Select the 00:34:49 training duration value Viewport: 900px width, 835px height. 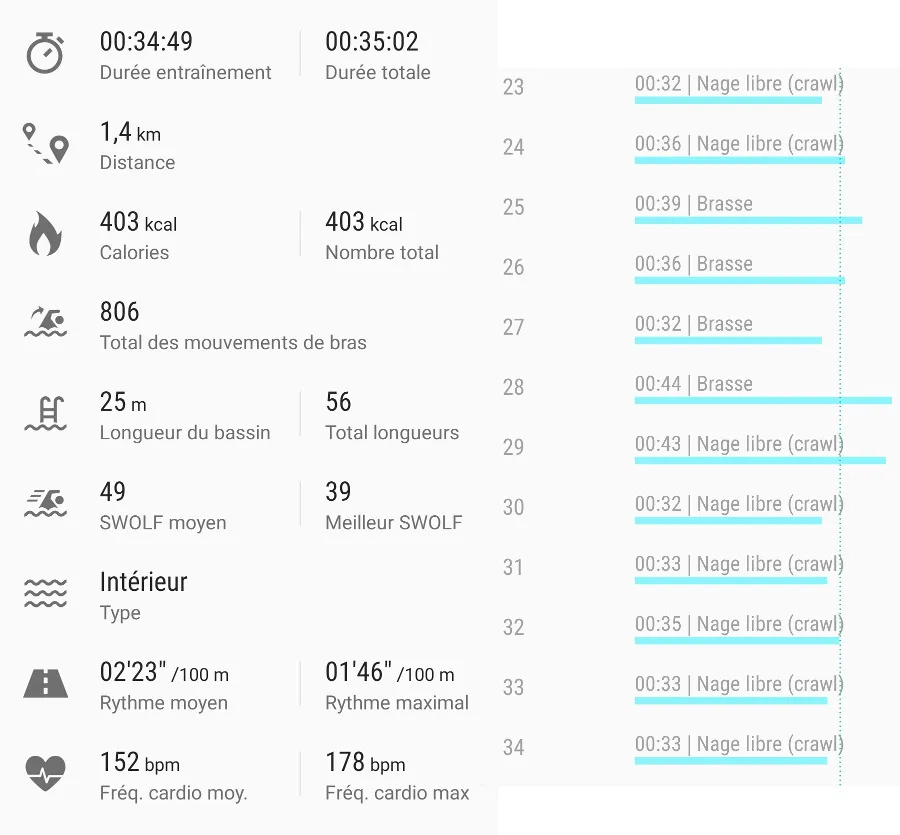(146, 42)
